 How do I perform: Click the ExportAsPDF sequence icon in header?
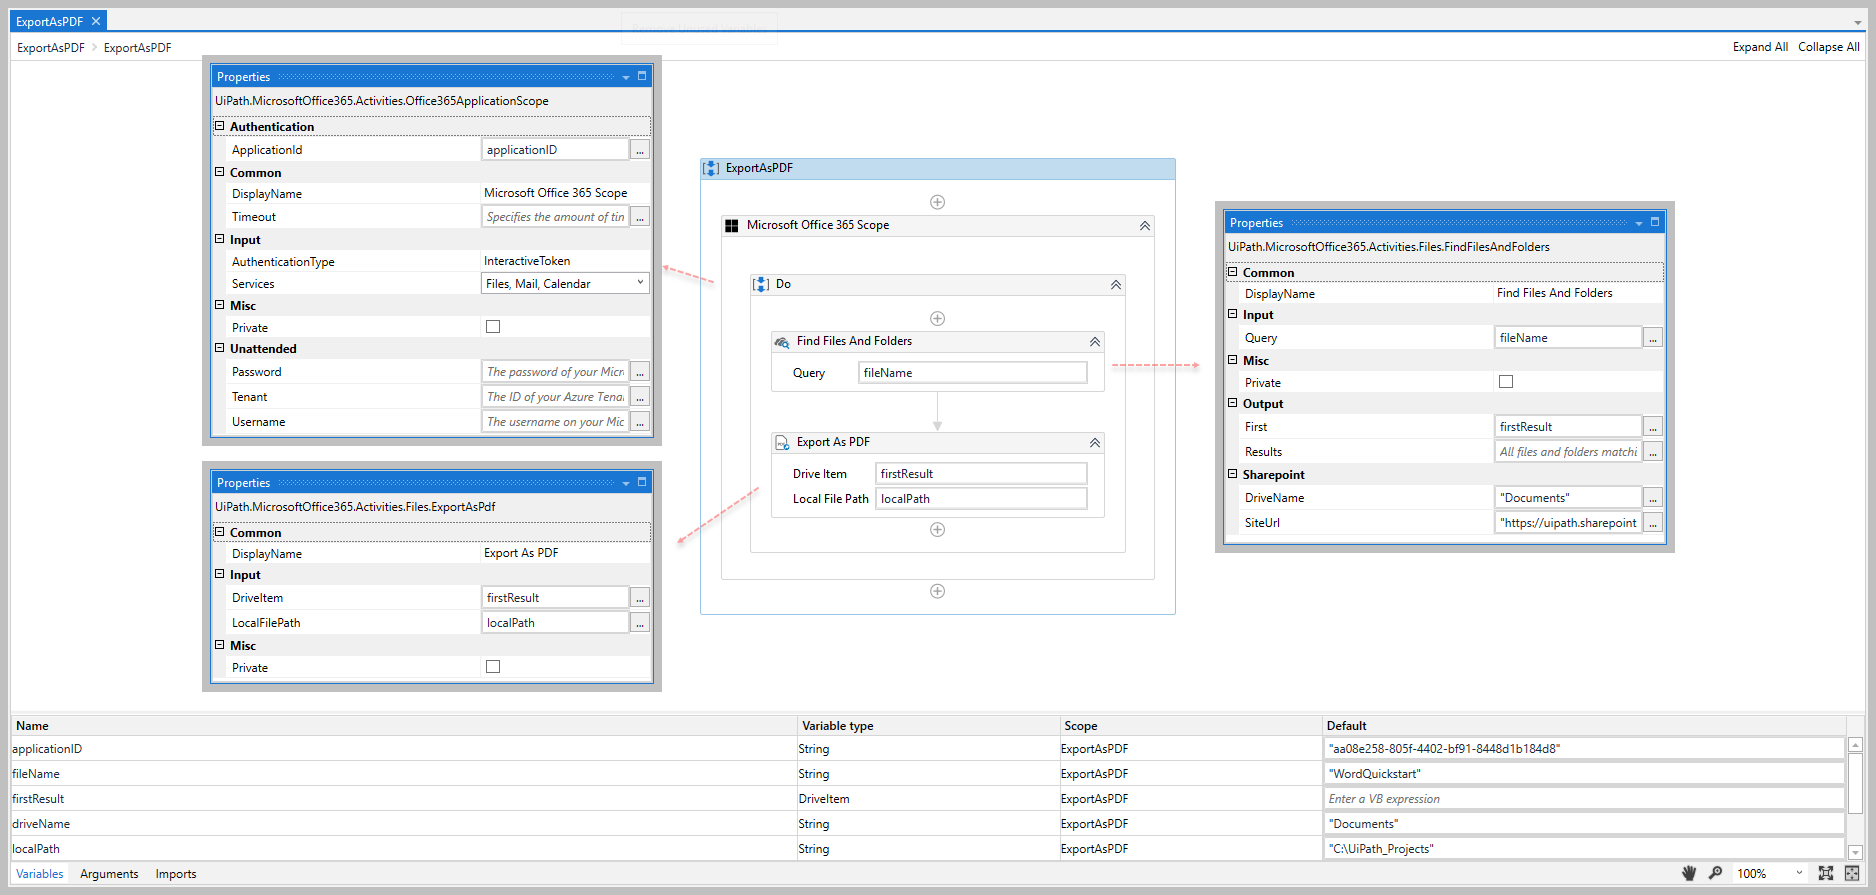point(711,168)
